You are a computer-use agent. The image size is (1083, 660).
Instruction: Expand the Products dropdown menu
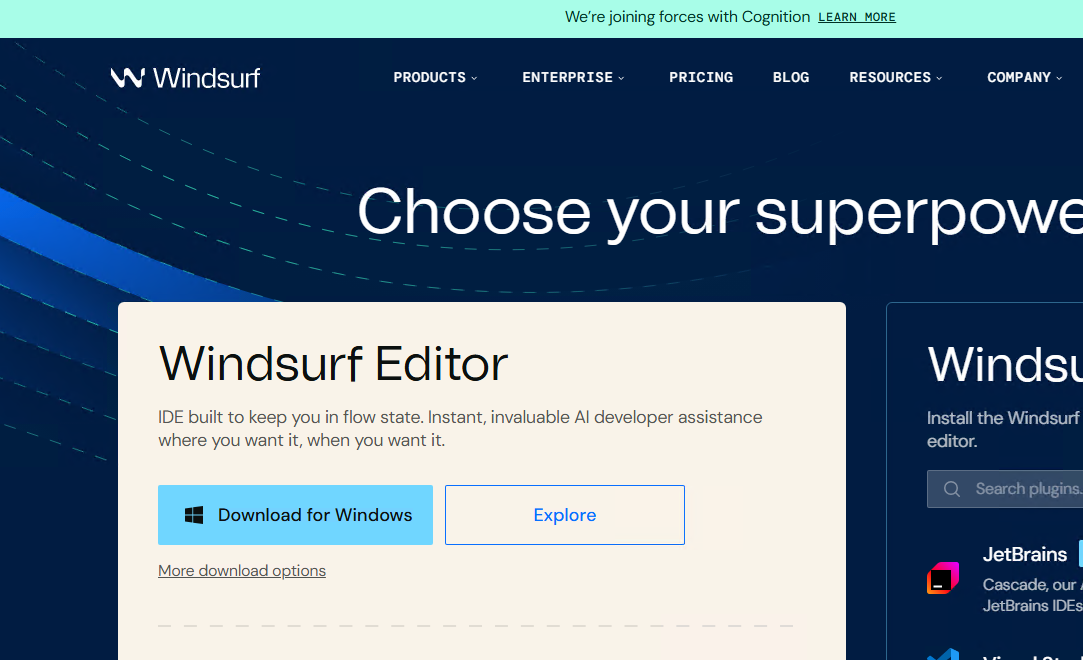435,77
